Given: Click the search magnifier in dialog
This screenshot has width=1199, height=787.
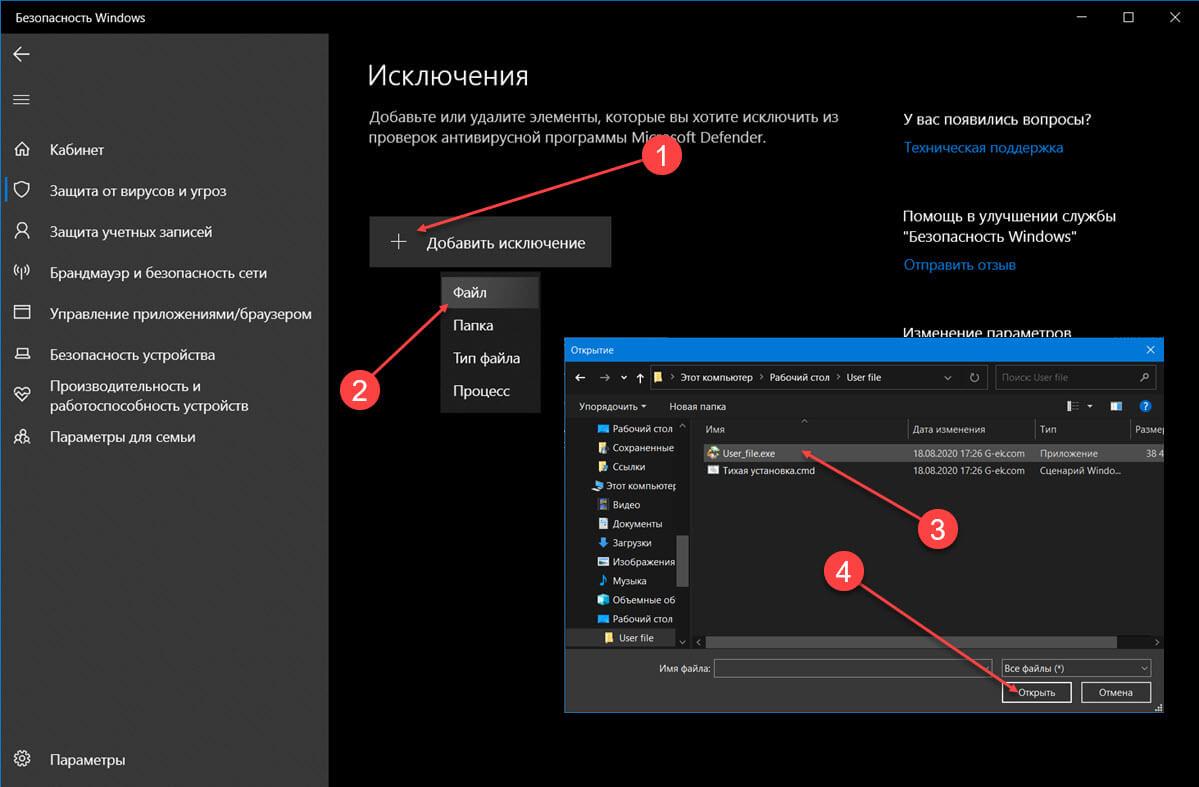Looking at the screenshot, I should [1145, 377].
